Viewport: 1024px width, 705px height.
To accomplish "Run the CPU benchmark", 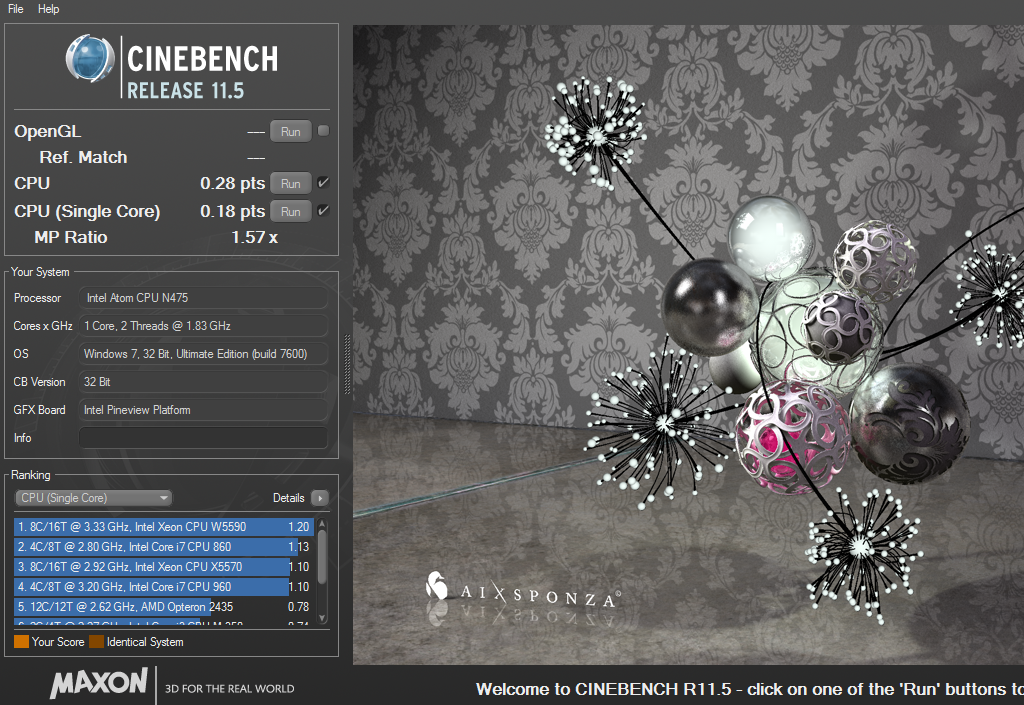I will [291, 183].
